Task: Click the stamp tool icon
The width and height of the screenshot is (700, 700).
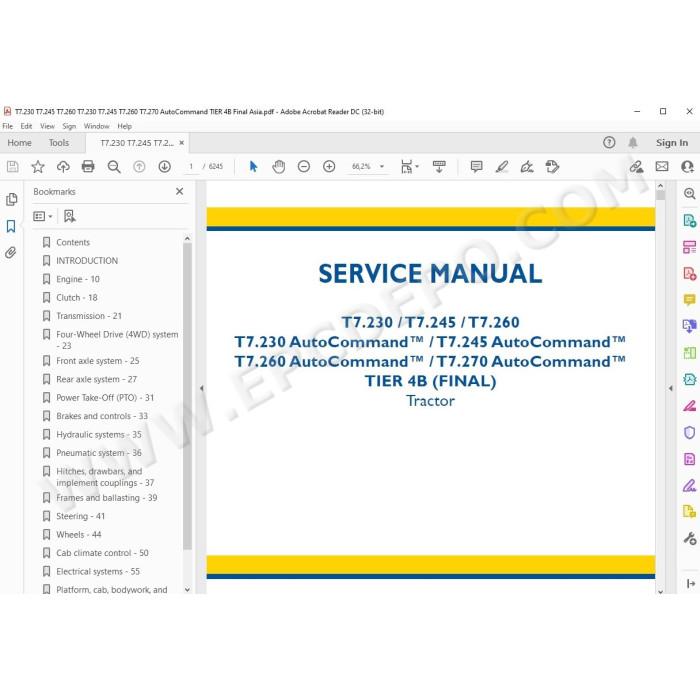Action: pos(552,167)
